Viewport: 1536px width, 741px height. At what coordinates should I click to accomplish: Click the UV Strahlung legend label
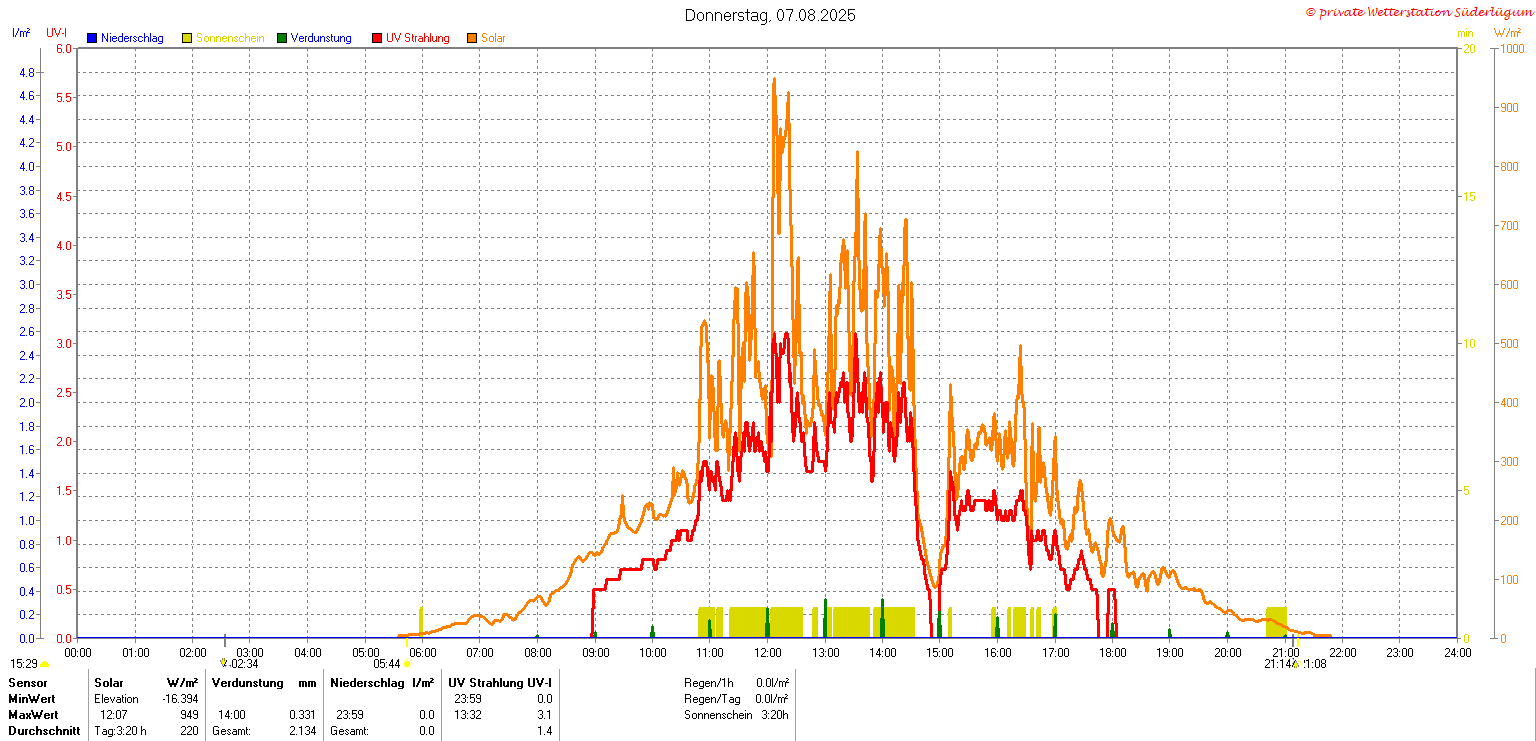pyautogui.click(x=418, y=38)
